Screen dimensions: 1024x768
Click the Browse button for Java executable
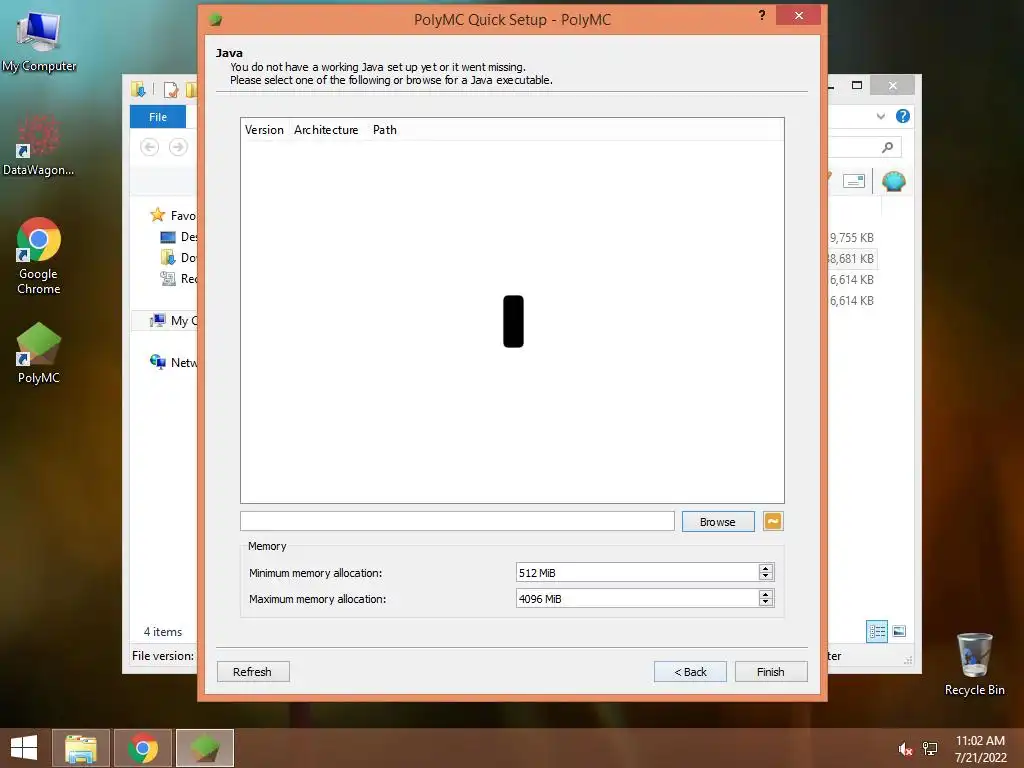(x=718, y=522)
